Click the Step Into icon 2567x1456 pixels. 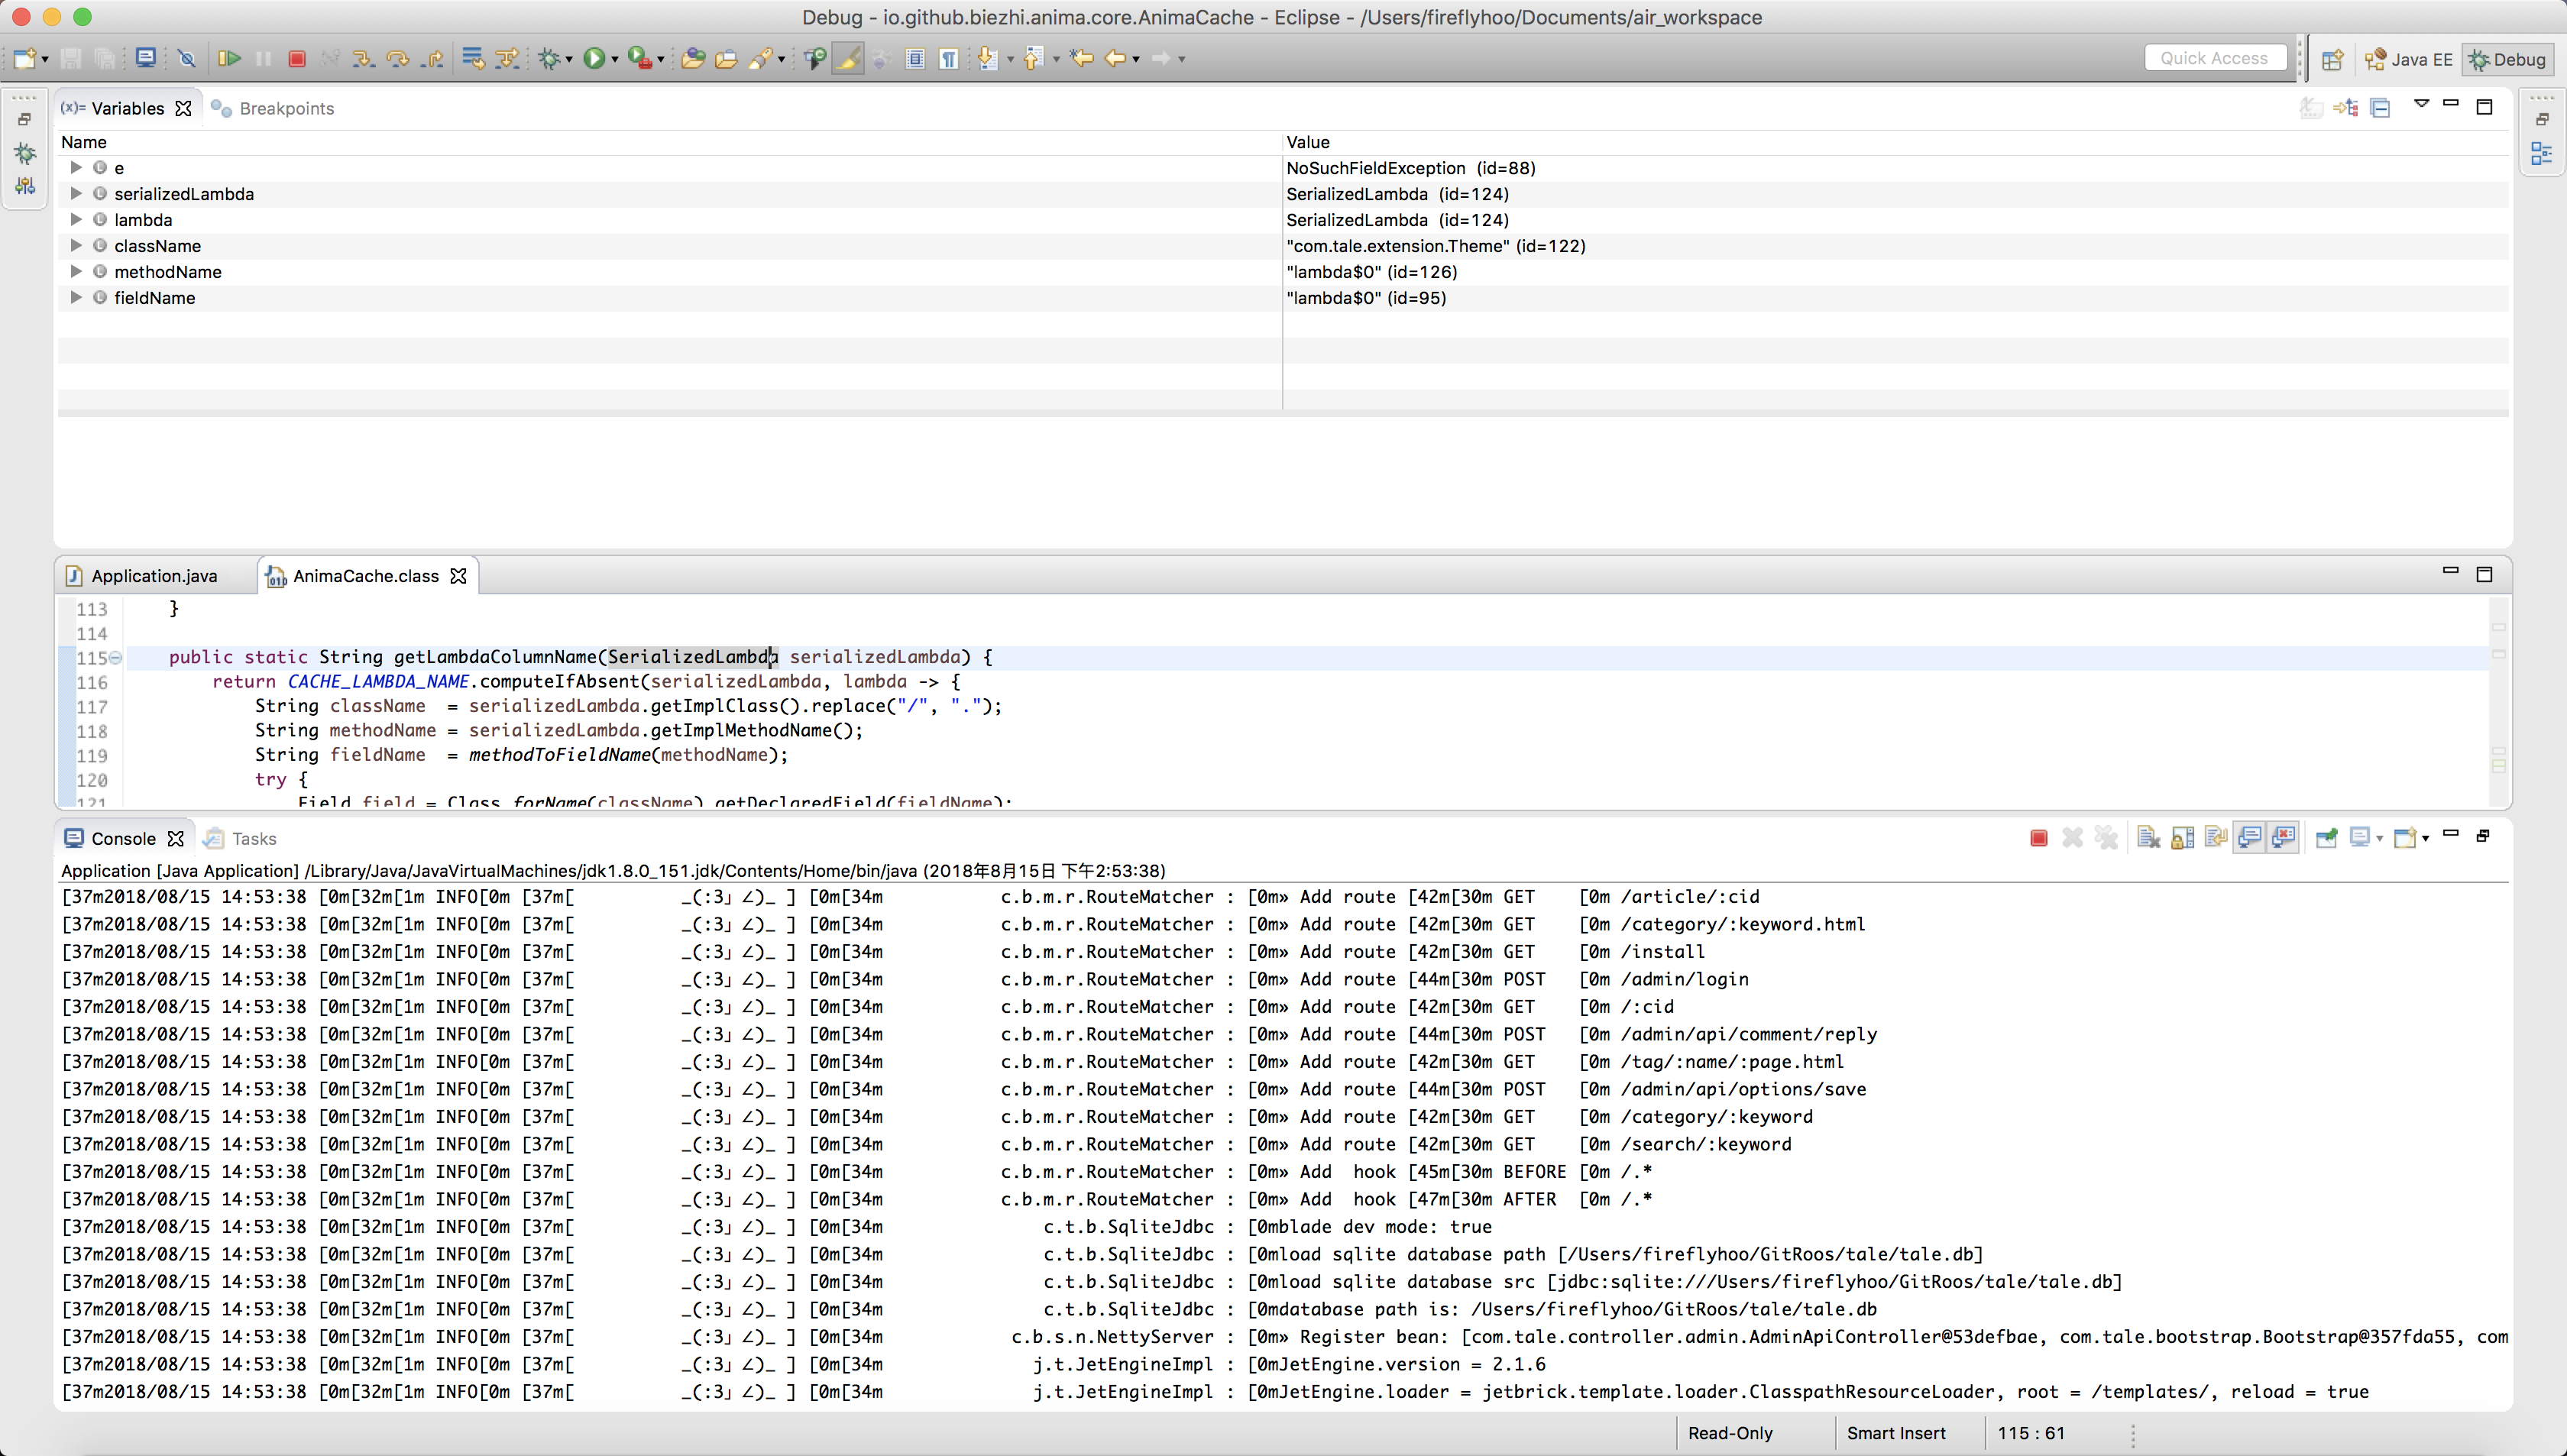363,59
